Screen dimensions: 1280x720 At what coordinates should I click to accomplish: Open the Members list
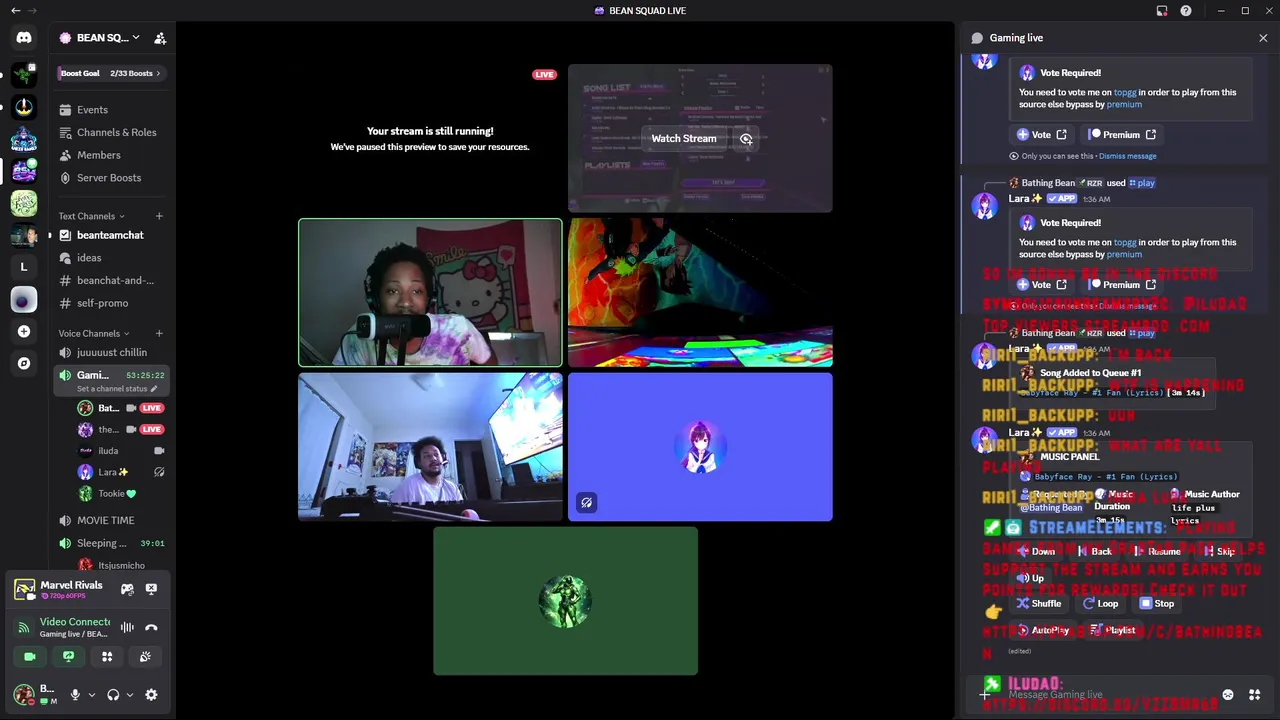pyautogui.click(x=110, y=155)
